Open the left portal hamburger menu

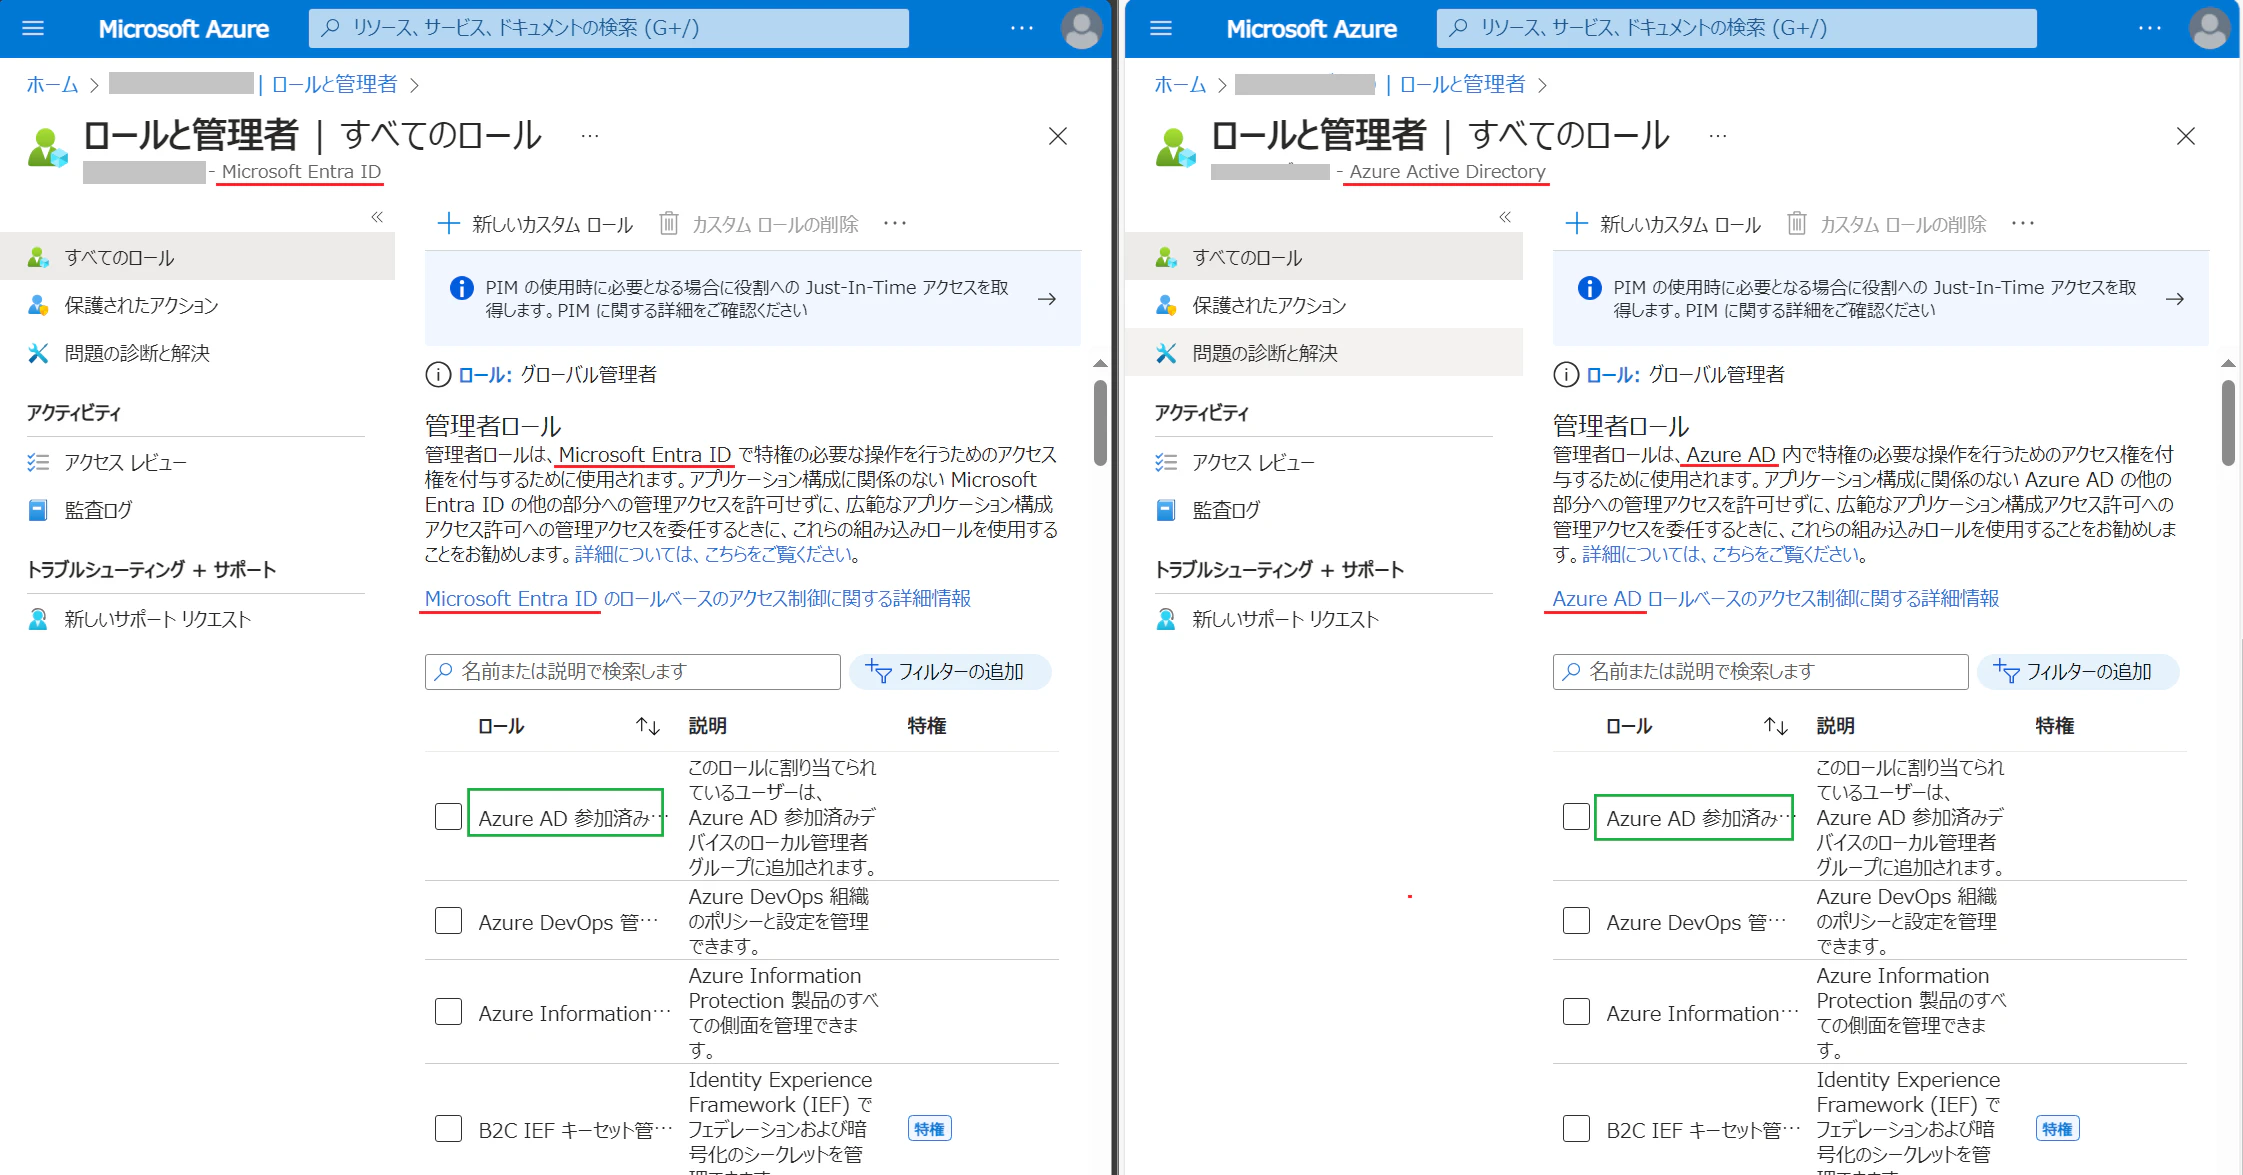click(x=33, y=28)
